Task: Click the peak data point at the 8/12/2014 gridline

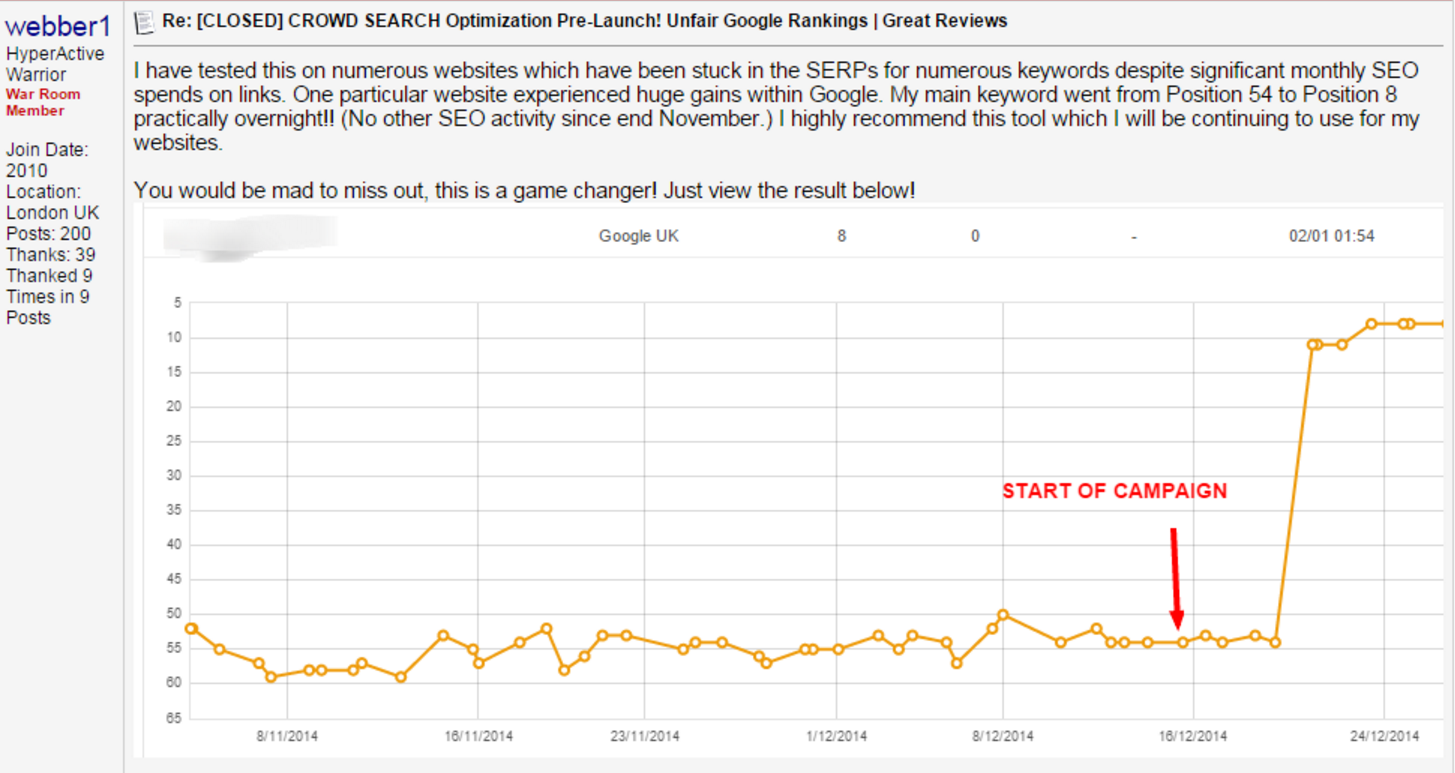Action: click(1003, 615)
